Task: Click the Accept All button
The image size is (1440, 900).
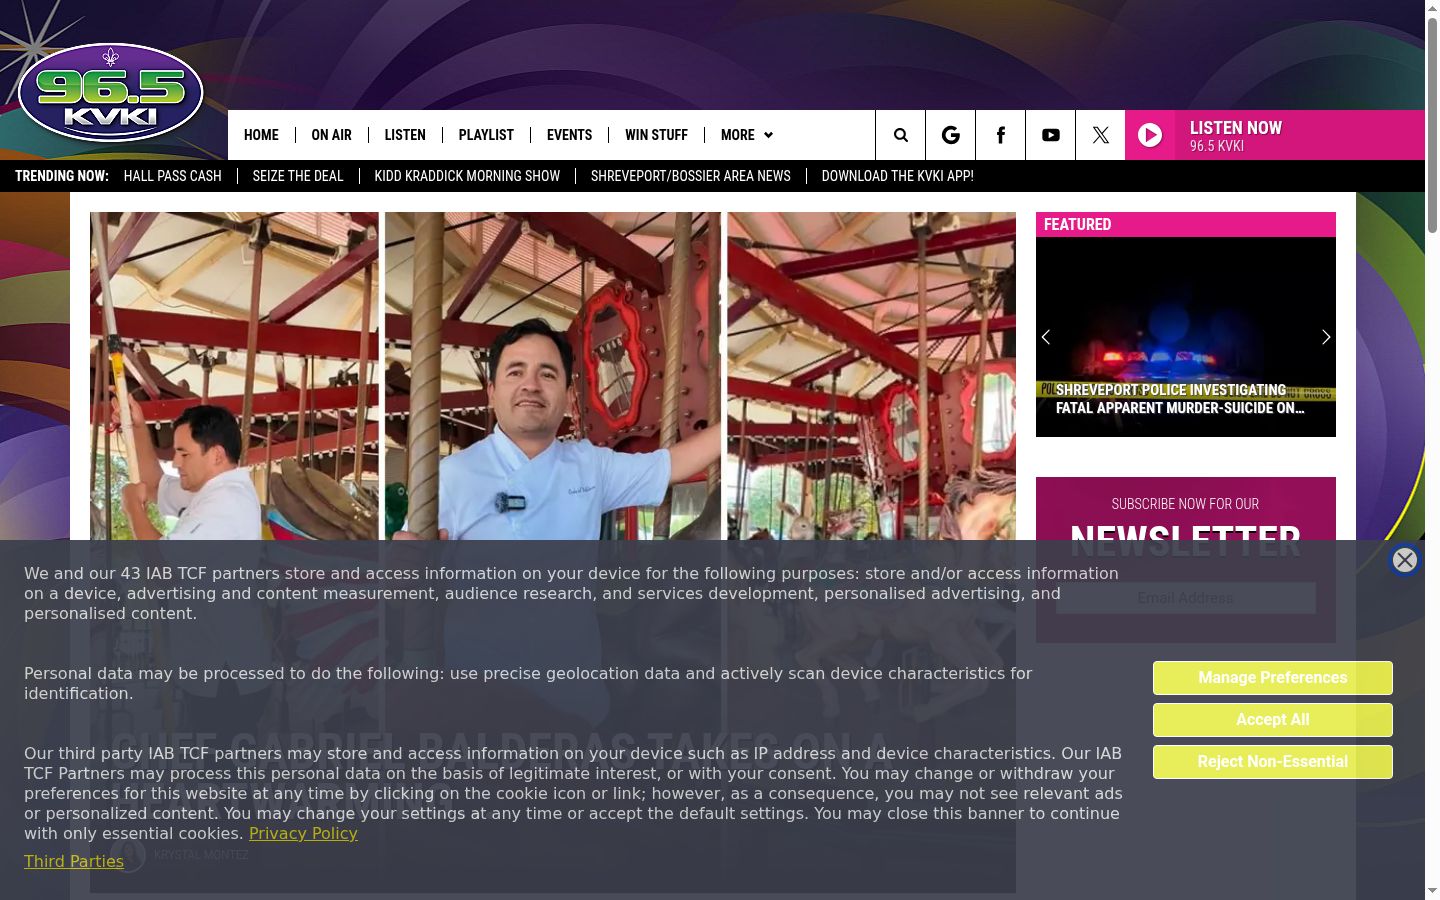Action: 1272,720
